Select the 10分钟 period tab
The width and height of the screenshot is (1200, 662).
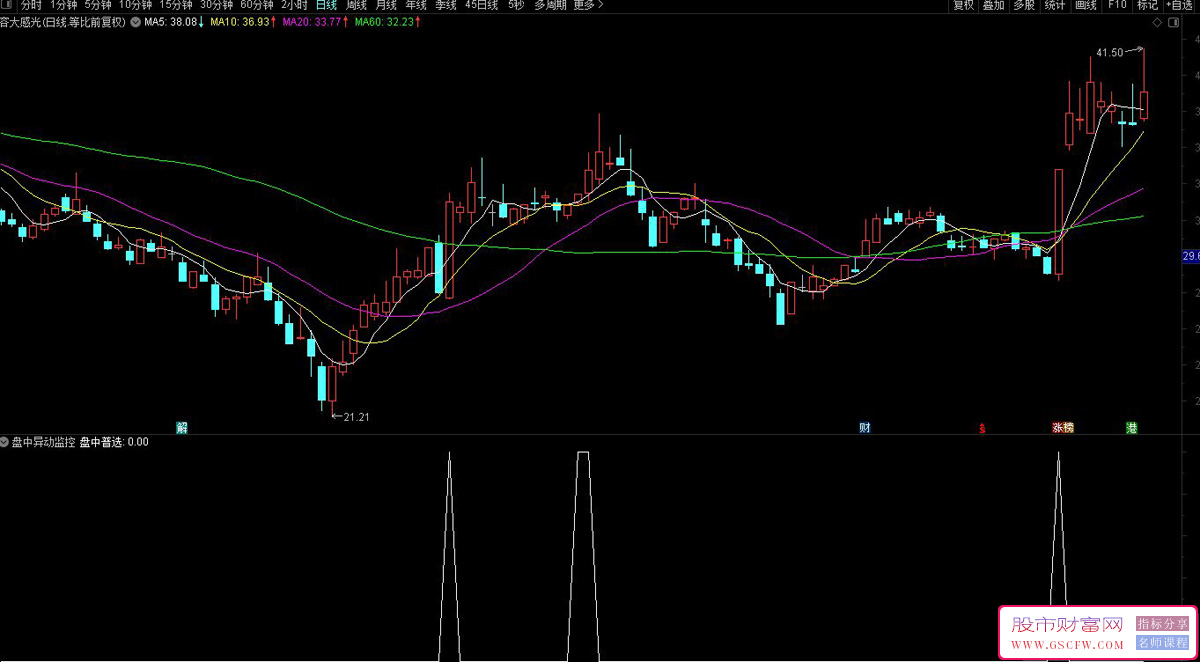point(135,5)
